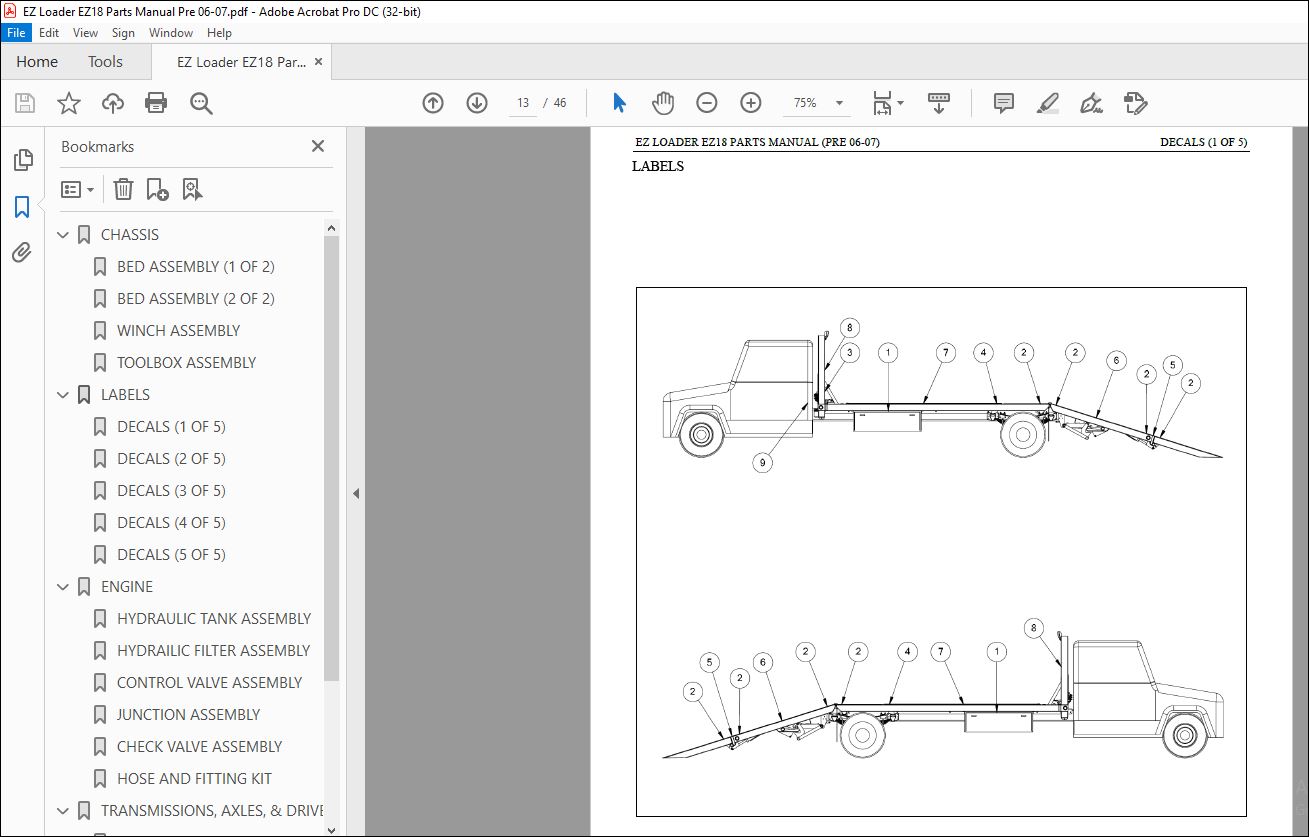Click the read mode keyboard icon

[x=939, y=103]
